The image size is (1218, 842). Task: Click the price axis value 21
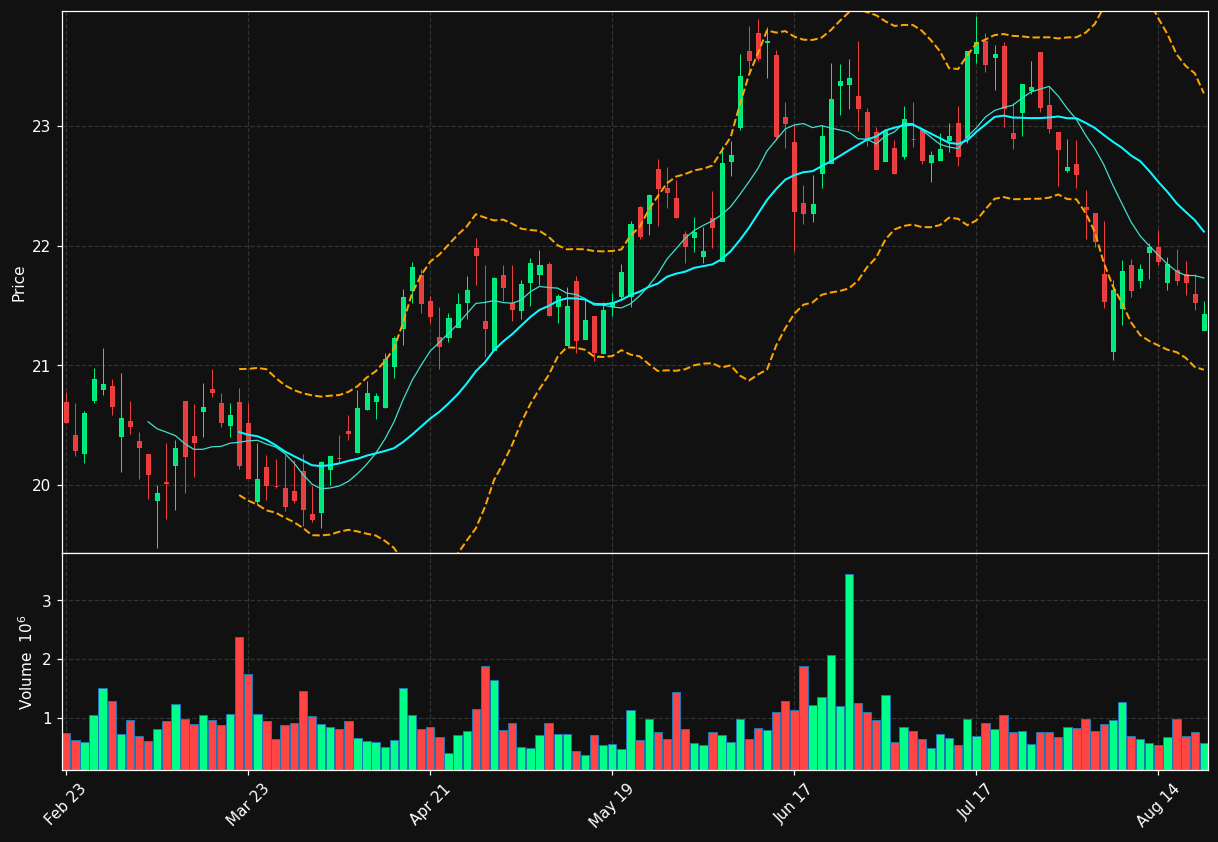(43, 366)
